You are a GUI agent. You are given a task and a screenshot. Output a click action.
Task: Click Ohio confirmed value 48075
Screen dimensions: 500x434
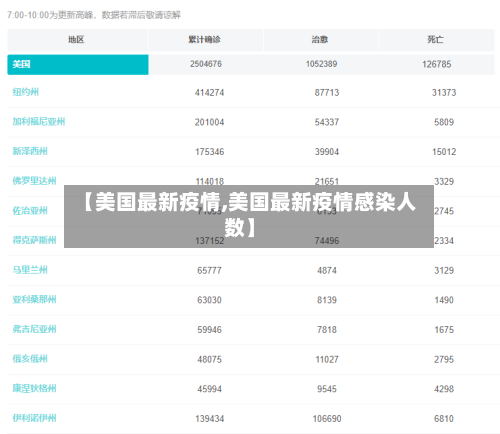click(210, 360)
